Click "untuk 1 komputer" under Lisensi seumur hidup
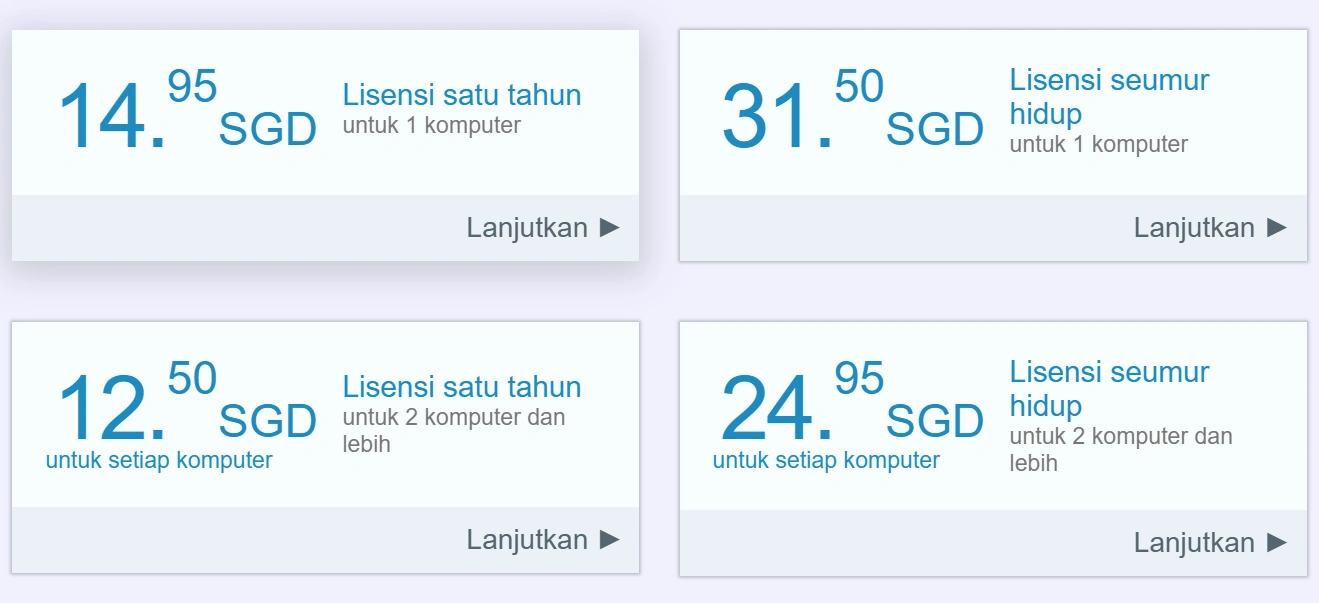1319x603 pixels. (x=1098, y=144)
